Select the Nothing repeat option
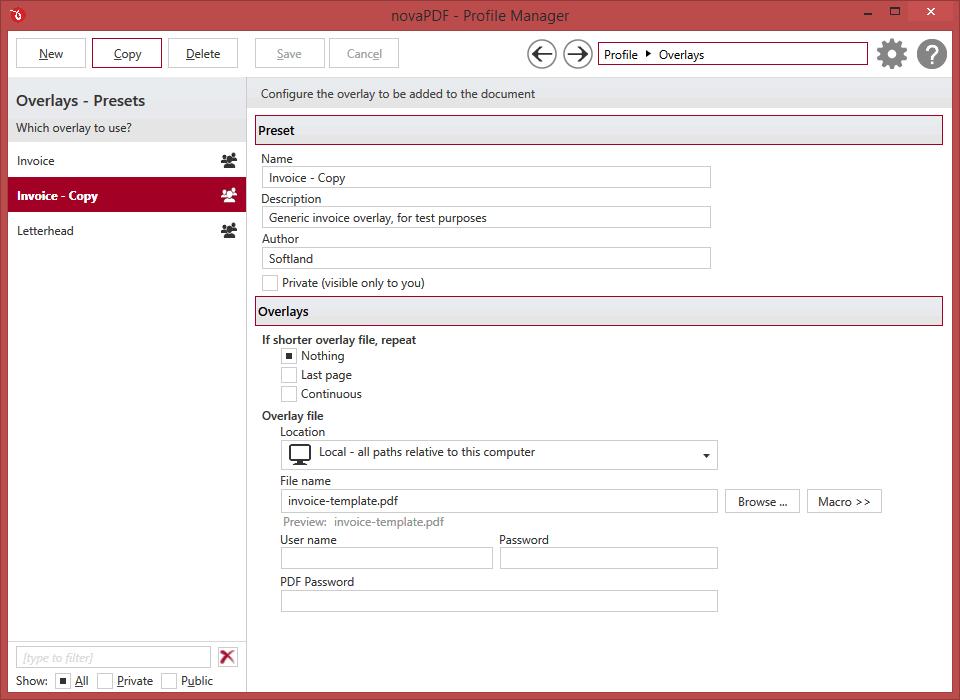Screen dimensions: 960x700 tap(289, 356)
